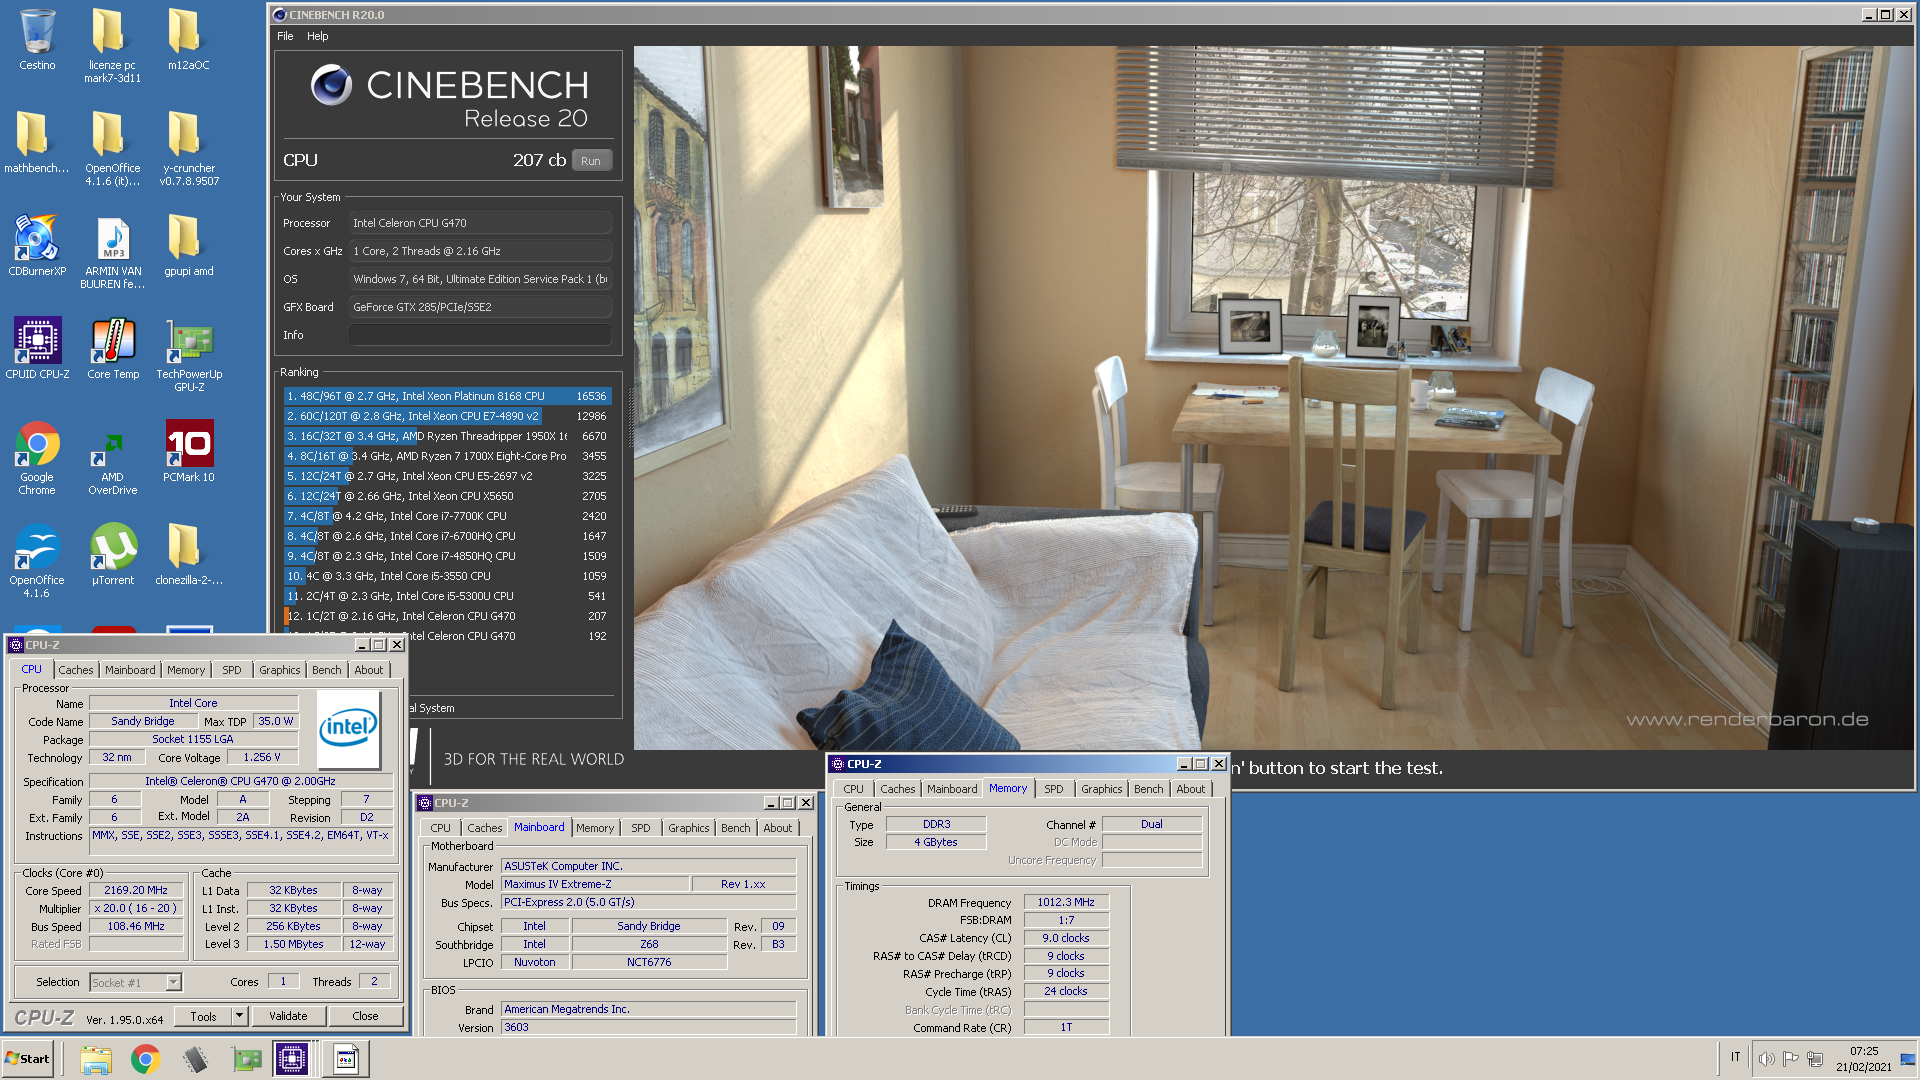Click the Run button next to CPU score
The height and width of the screenshot is (1080, 1920).
point(591,161)
